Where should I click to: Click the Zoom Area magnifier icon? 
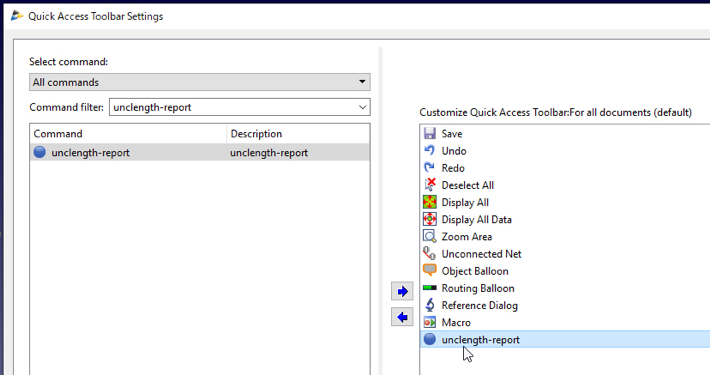[x=430, y=236]
